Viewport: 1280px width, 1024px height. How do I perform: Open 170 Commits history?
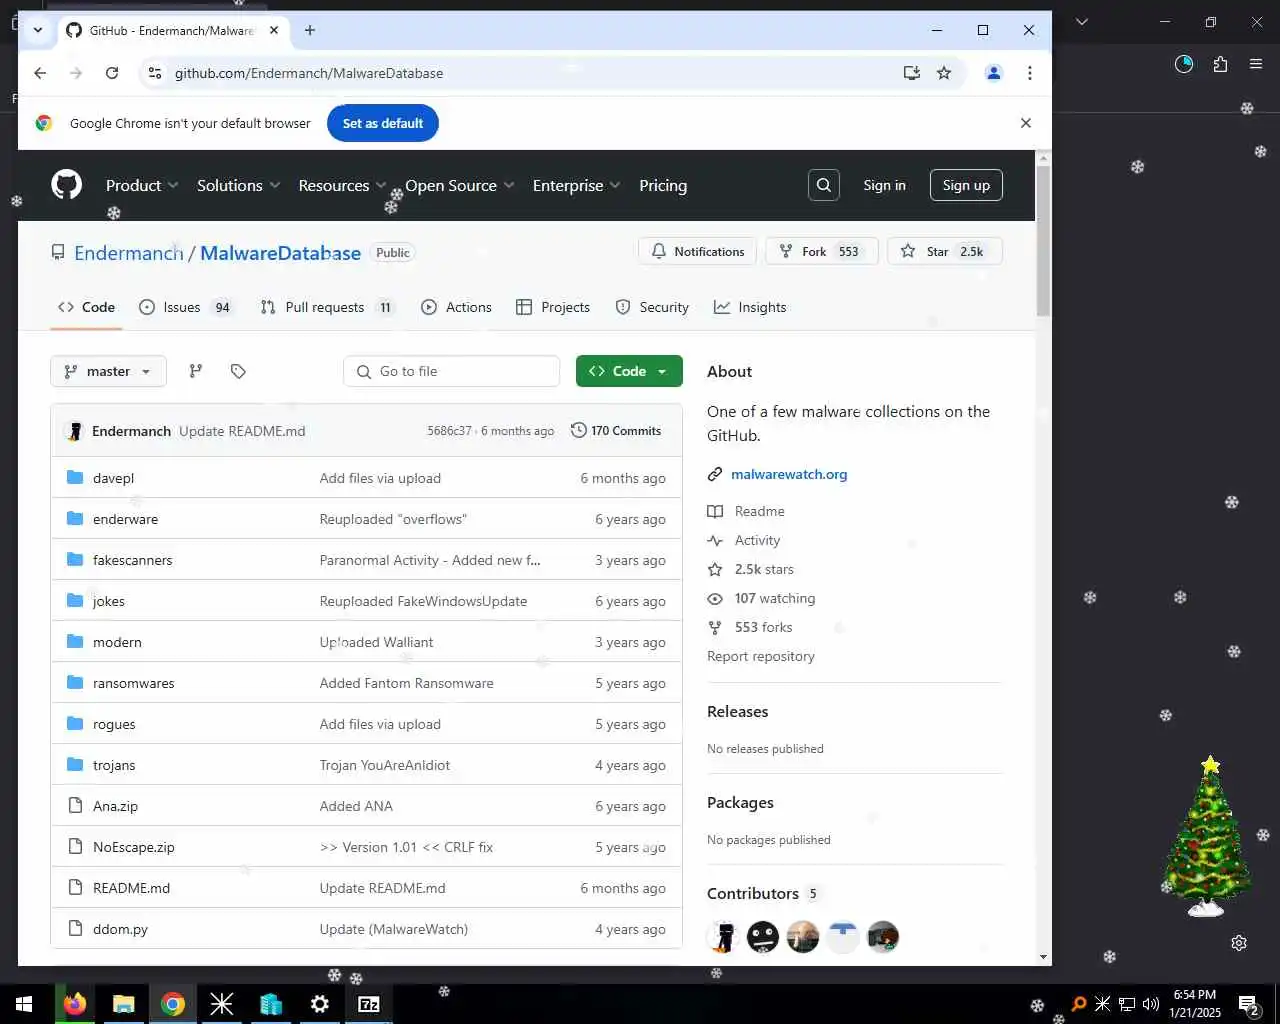click(x=616, y=431)
